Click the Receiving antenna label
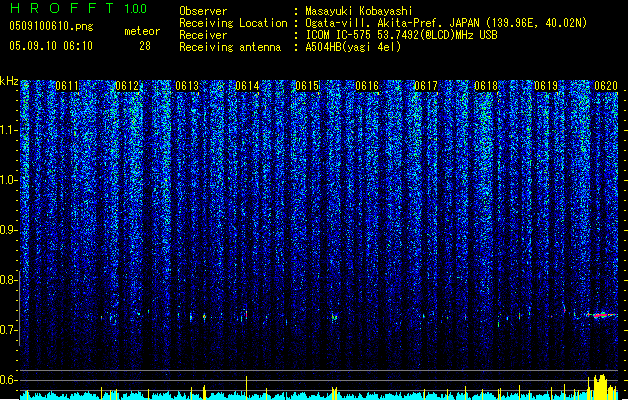Viewport: 629px width, 400px height. (x=230, y=47)
